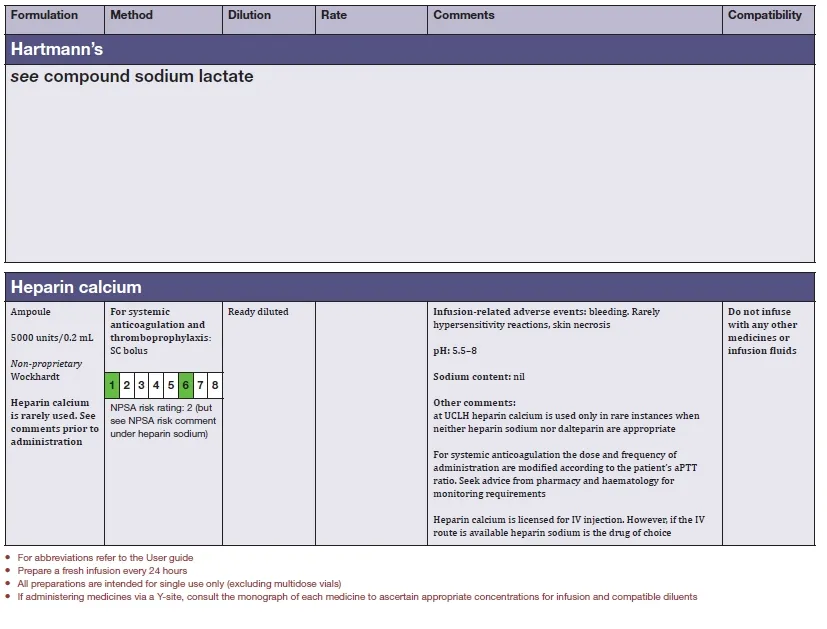Click the 'Ready diluted' cell text
827x629 pixels.
(258, 312)
